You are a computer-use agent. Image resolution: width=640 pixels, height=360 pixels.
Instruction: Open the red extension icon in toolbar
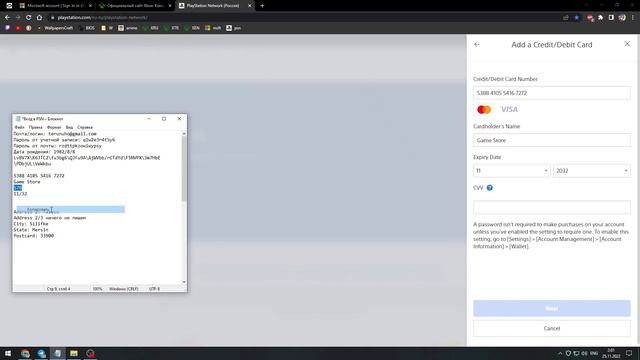590,18
